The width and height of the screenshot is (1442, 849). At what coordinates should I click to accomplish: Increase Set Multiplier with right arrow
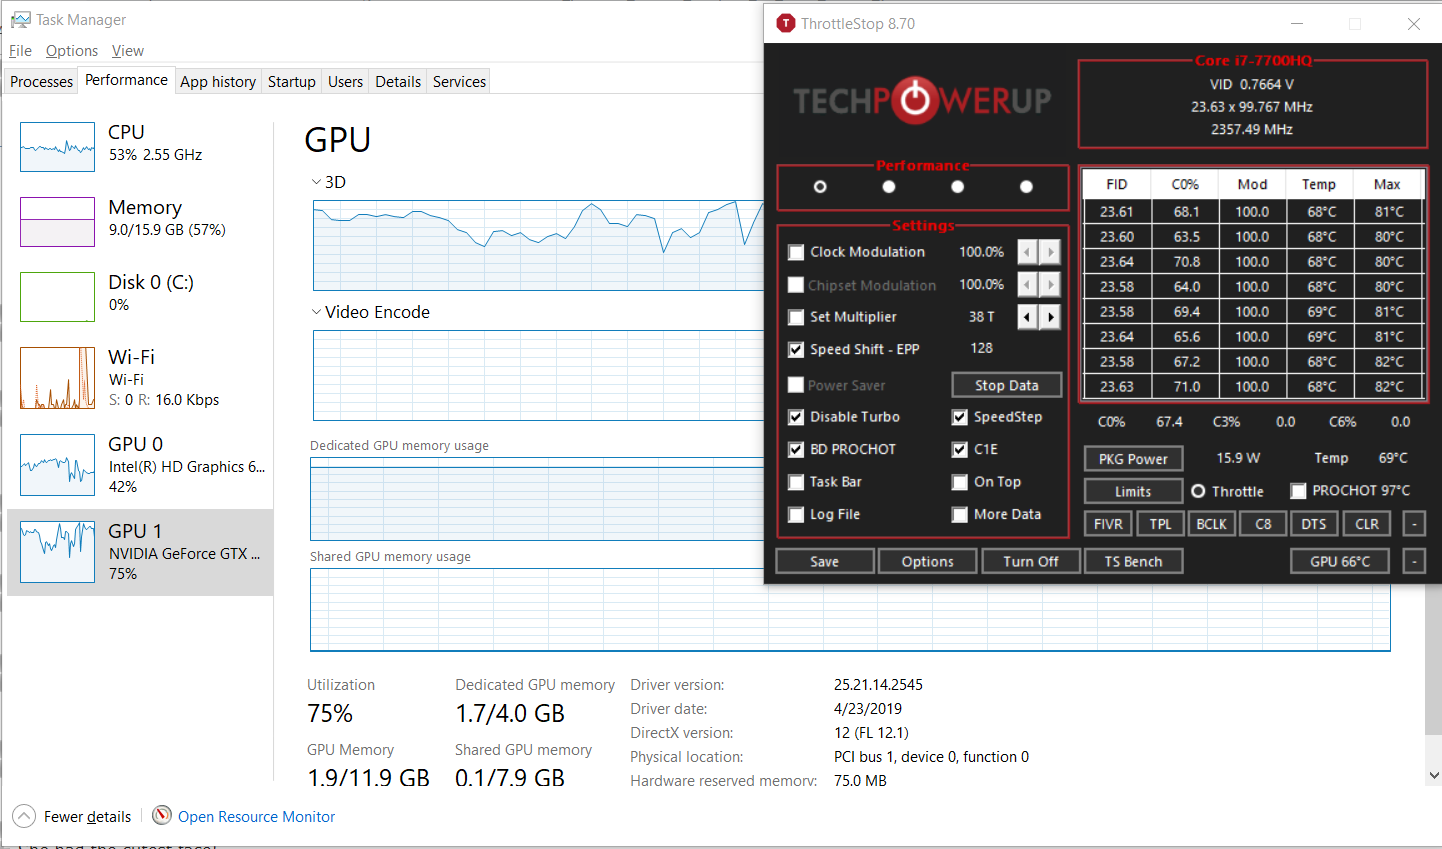point(1050,317)
